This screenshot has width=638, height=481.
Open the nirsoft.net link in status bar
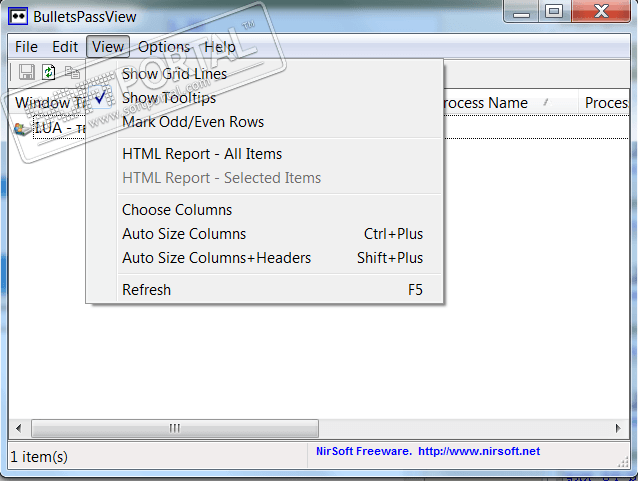479,452
